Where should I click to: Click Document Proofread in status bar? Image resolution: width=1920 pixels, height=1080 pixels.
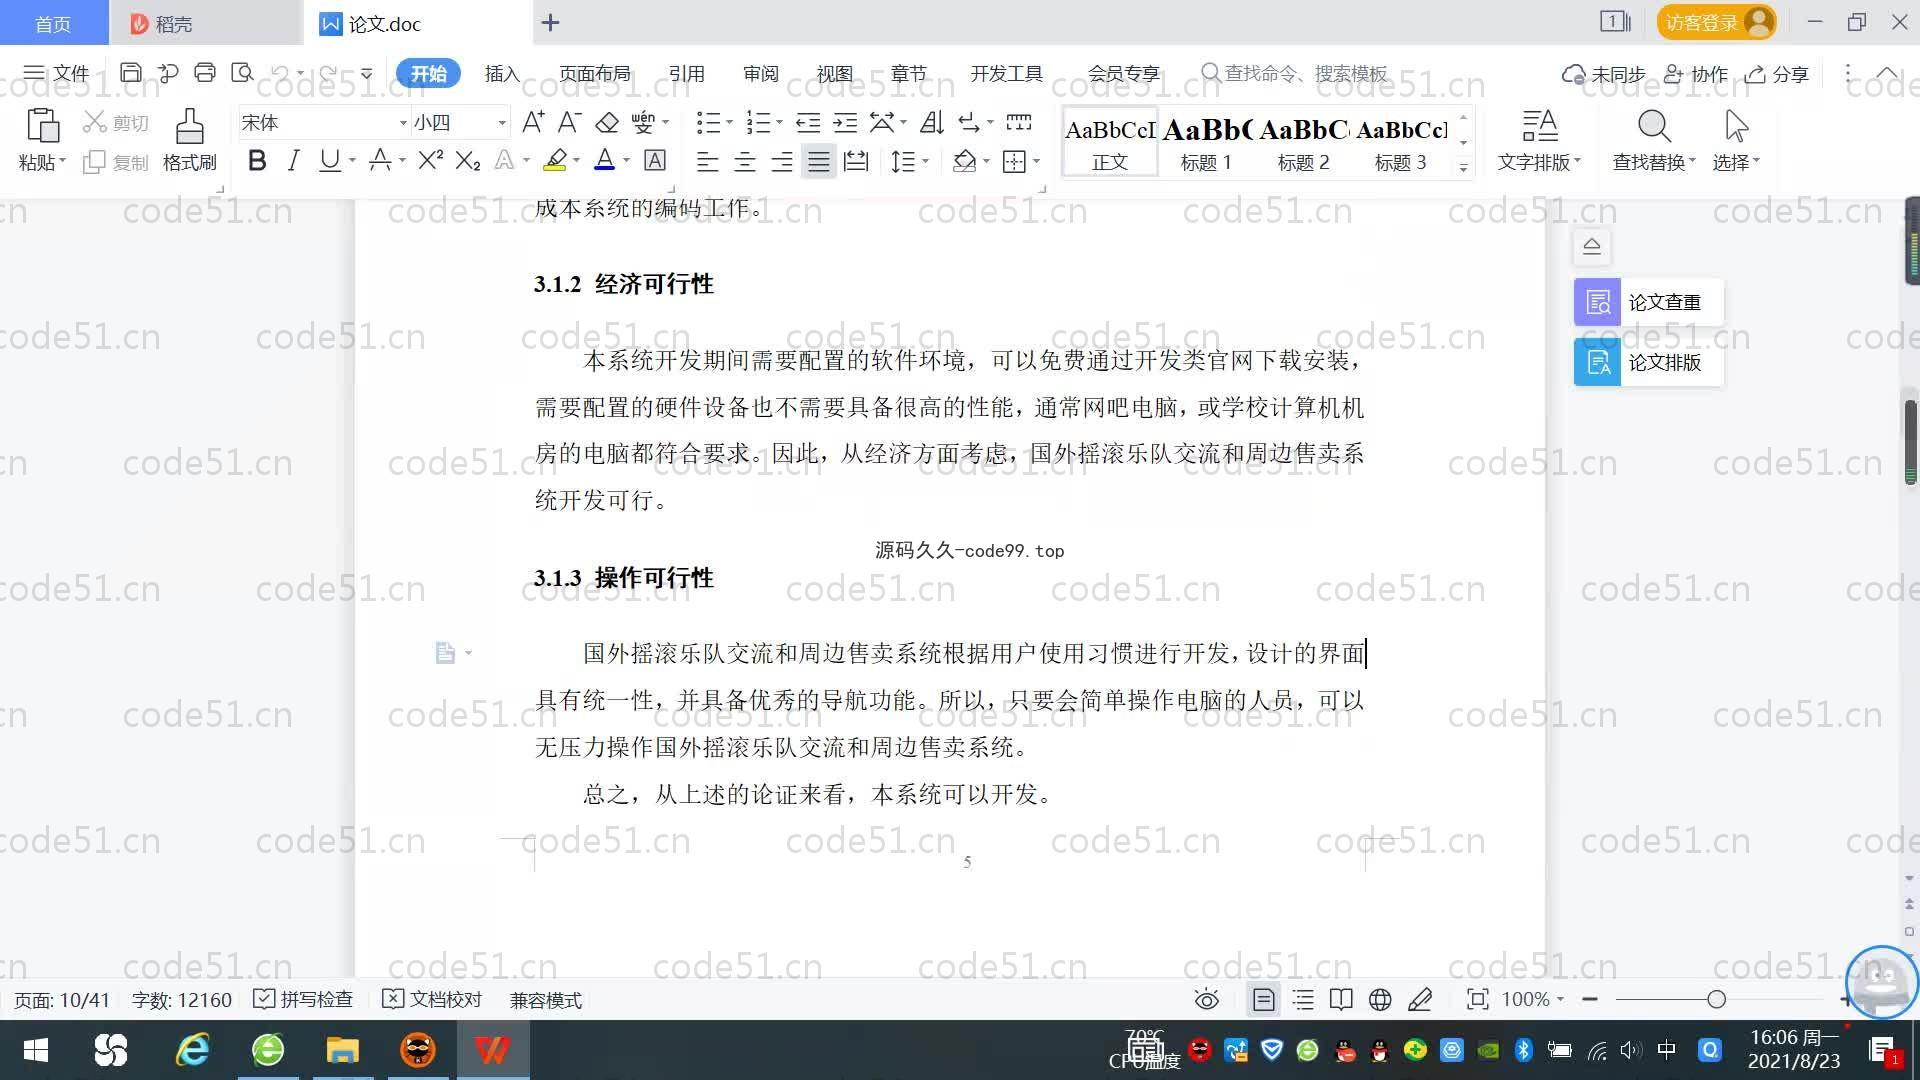point(432,999)
